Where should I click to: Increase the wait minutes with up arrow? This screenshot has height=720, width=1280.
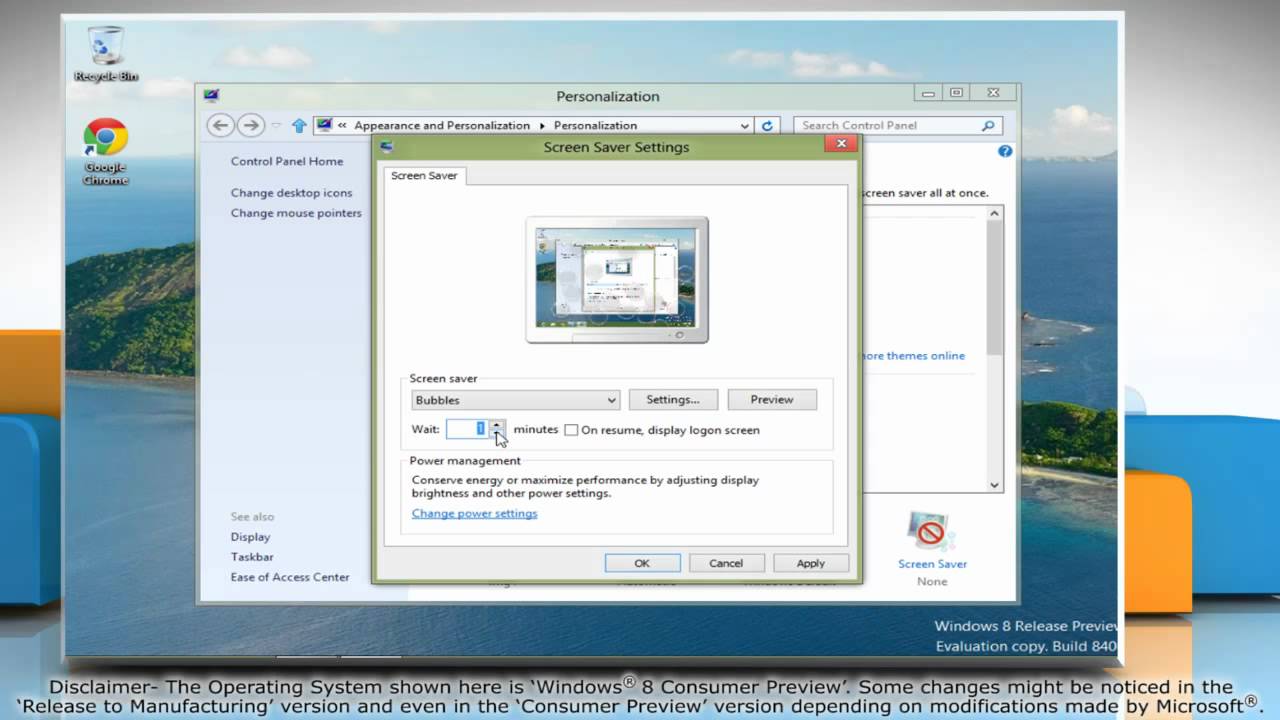(496, 424)
